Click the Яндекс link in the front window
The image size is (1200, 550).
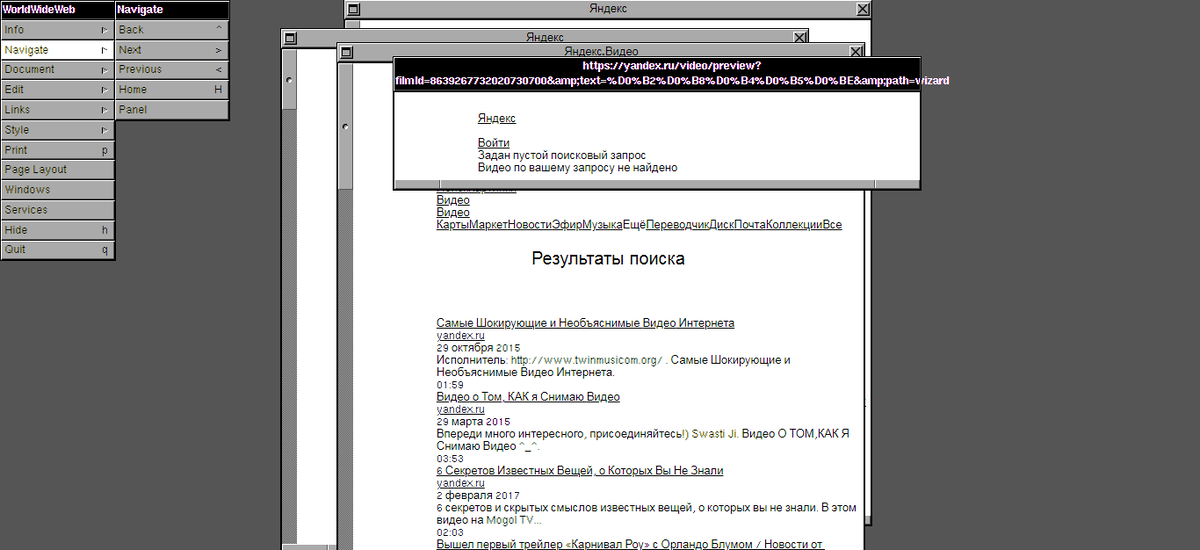[x=497, y=119]
